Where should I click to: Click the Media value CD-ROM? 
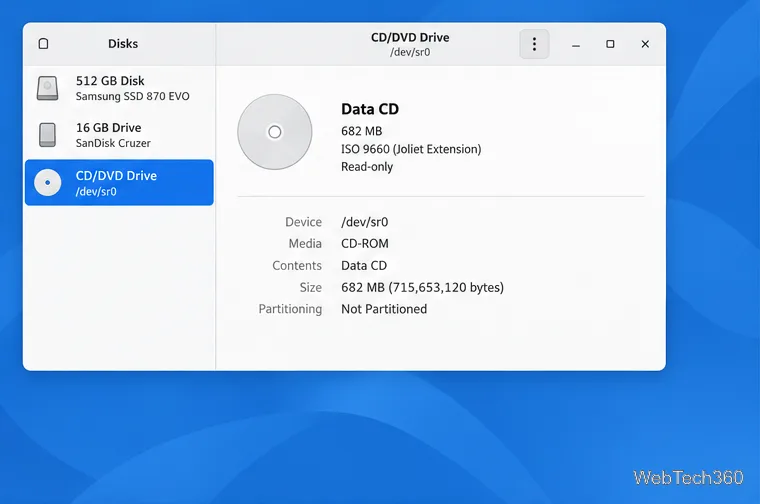[365, 243]
